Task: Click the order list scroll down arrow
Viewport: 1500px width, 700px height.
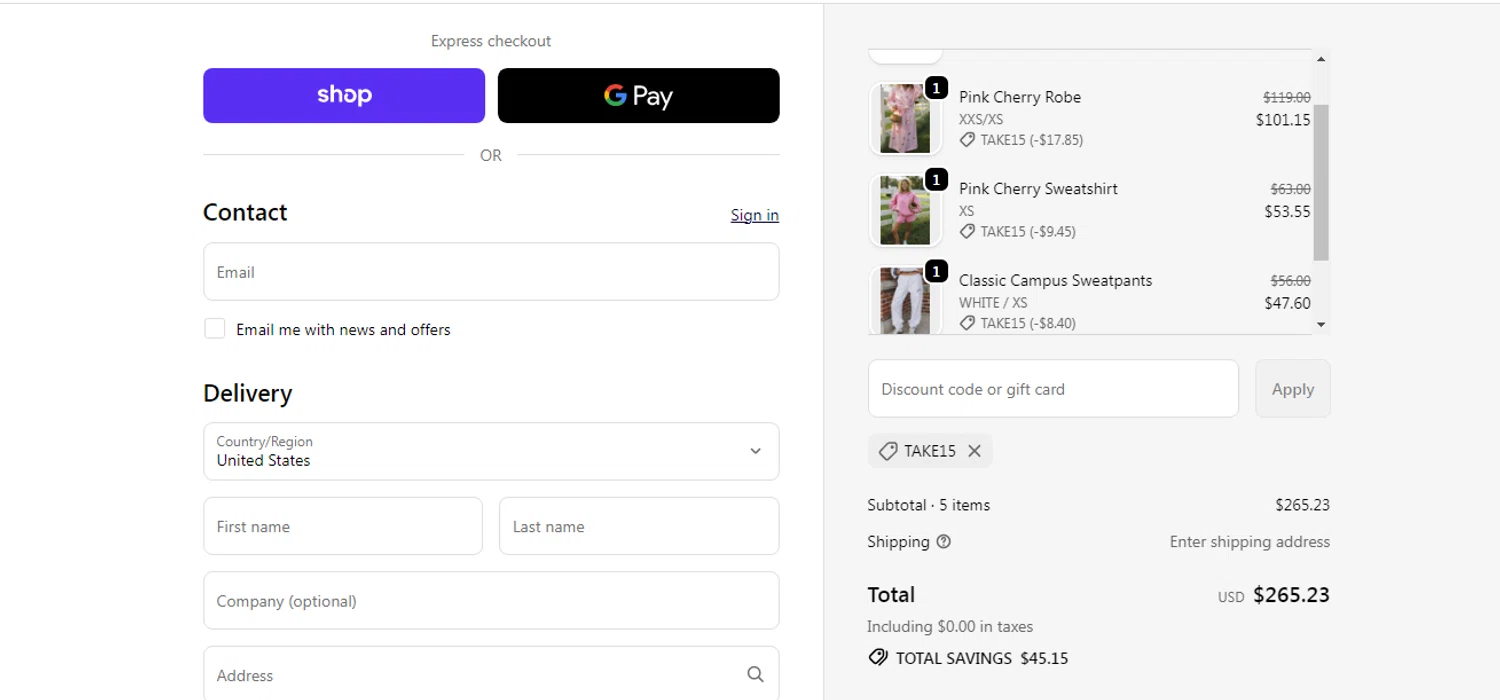Action: tap(1321, 324)
